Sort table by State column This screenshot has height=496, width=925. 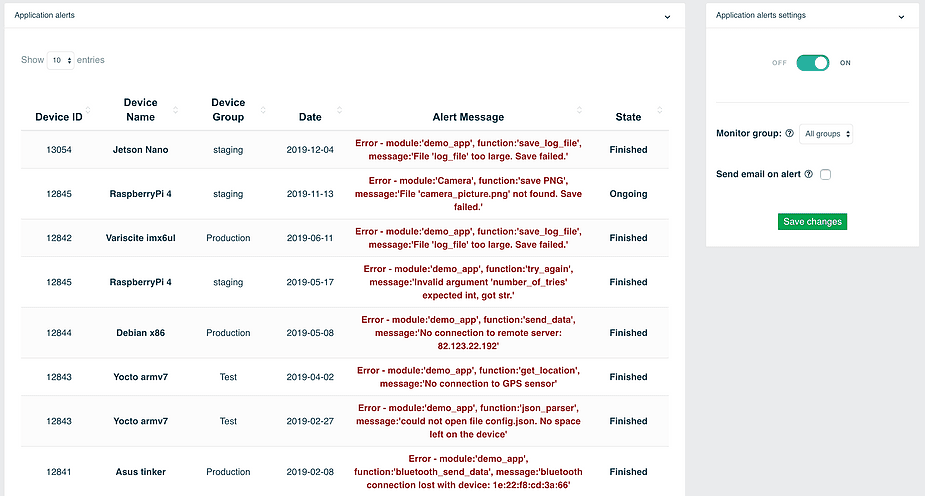628,117
